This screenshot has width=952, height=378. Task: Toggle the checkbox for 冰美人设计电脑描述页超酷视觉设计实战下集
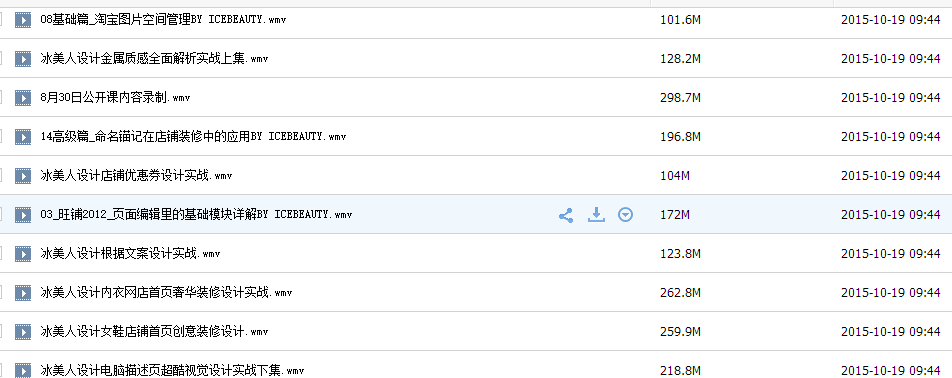(x=0, y=370)
